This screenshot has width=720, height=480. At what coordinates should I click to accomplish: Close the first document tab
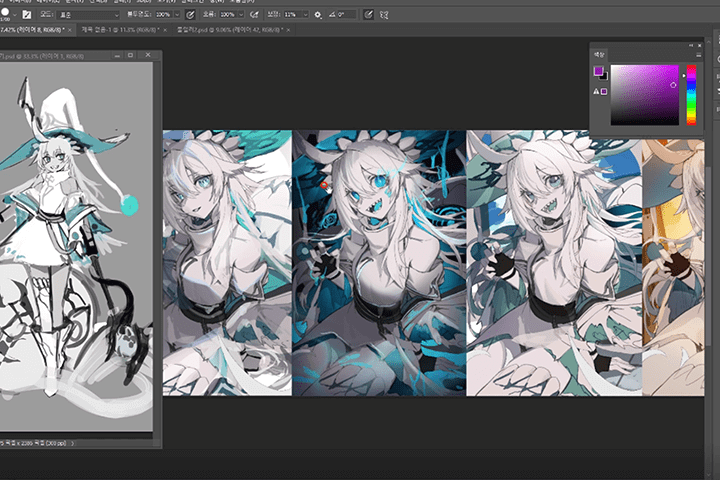click(x=70, y=30)
